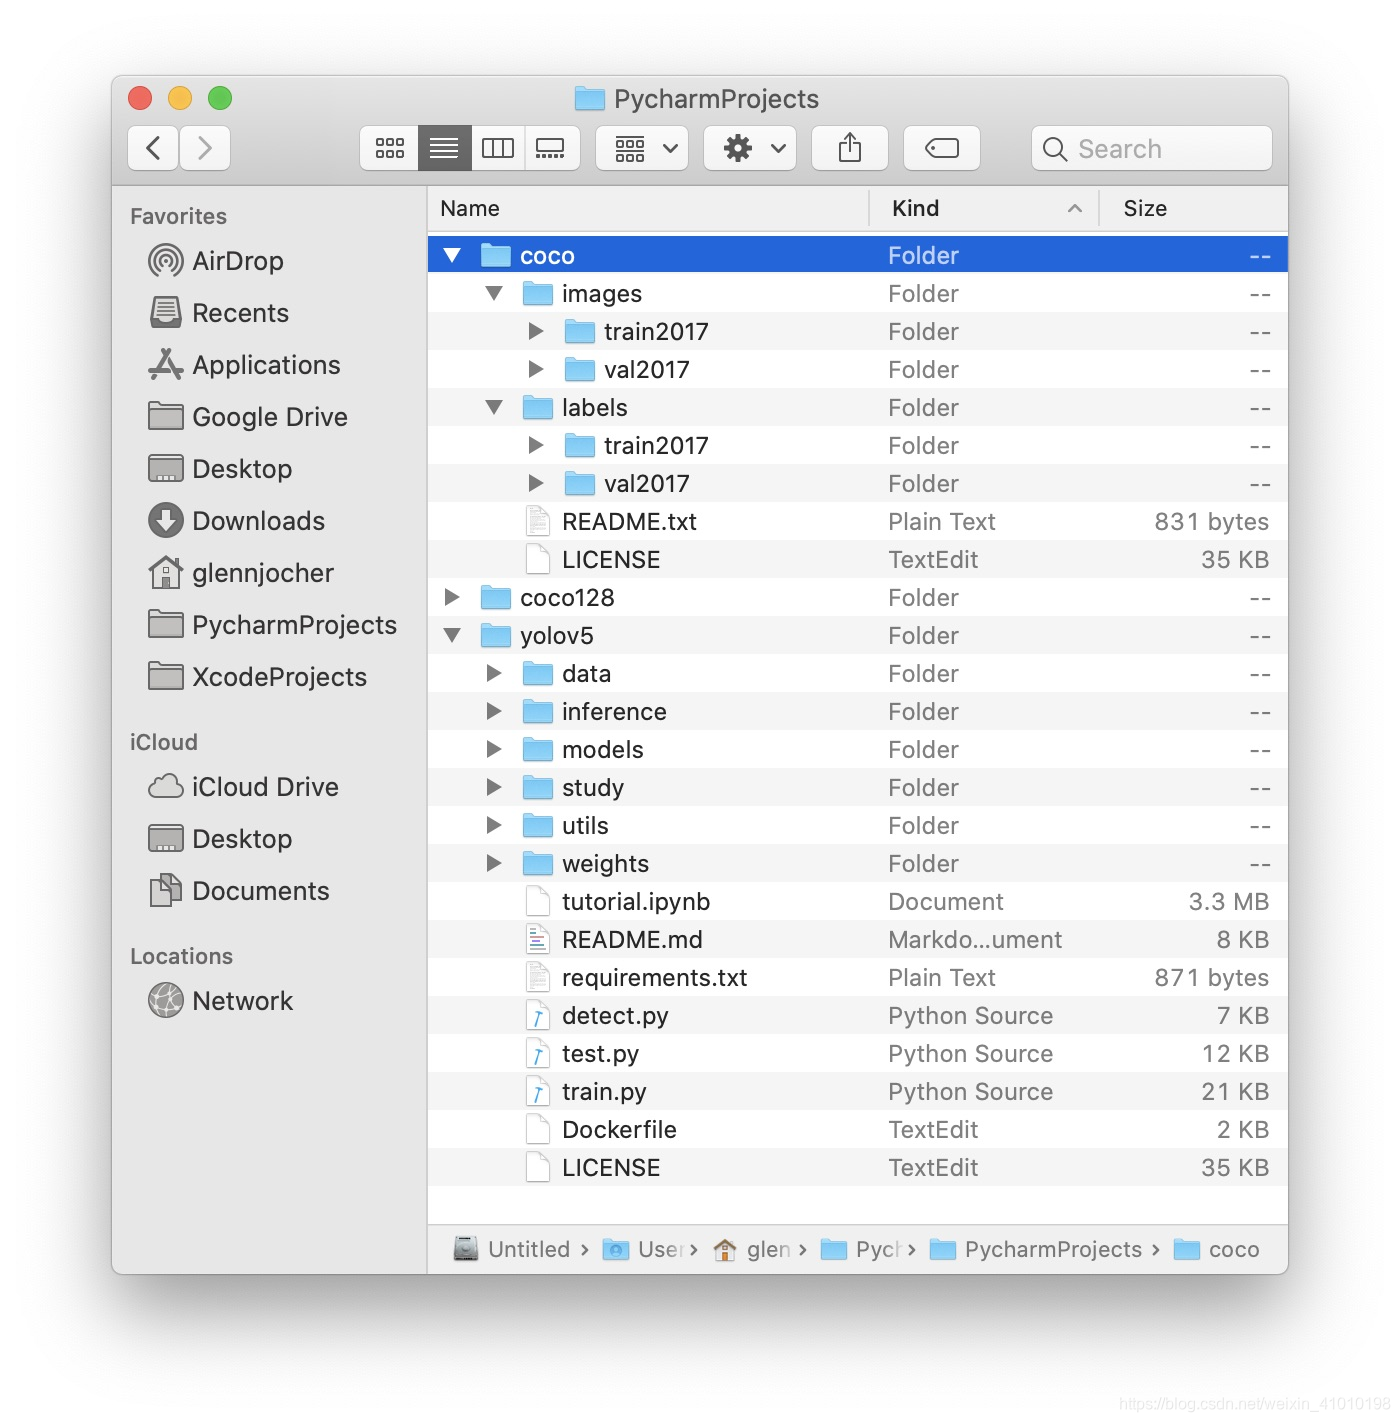The width and height of the screenshot is (1400, 1422).
Task: Select the Dockerfile icon
Action: (x=538, y=1130)
